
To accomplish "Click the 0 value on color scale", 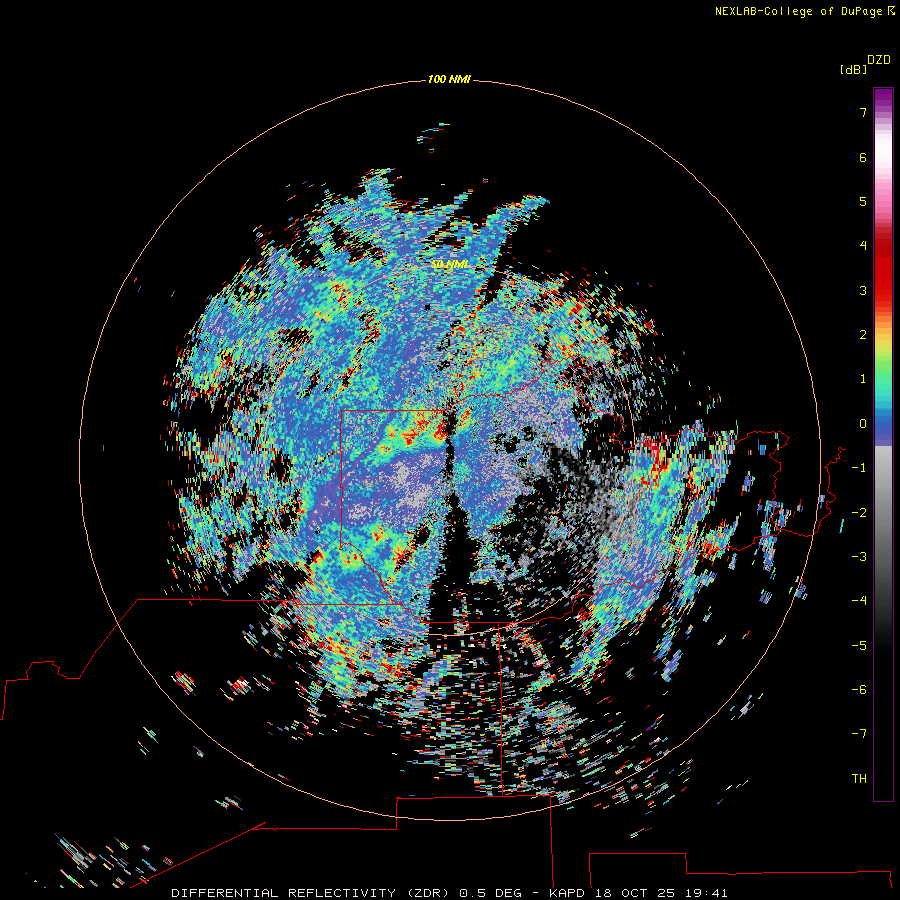I will (863, 424).
